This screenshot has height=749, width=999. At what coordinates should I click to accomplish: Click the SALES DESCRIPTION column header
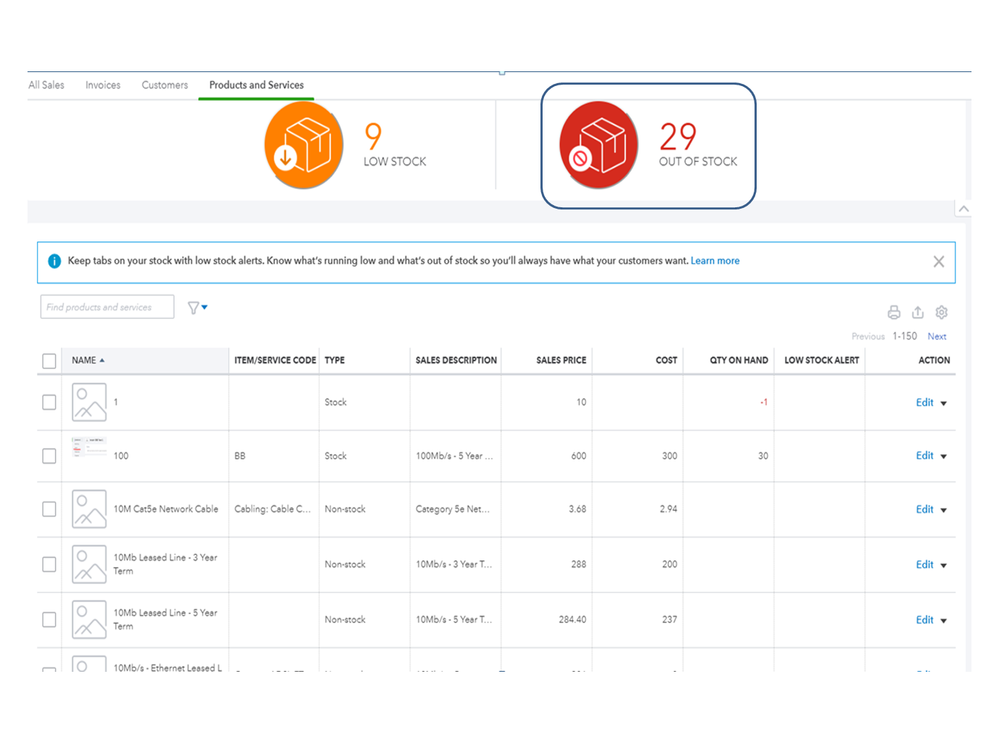[x=456, y=360]
